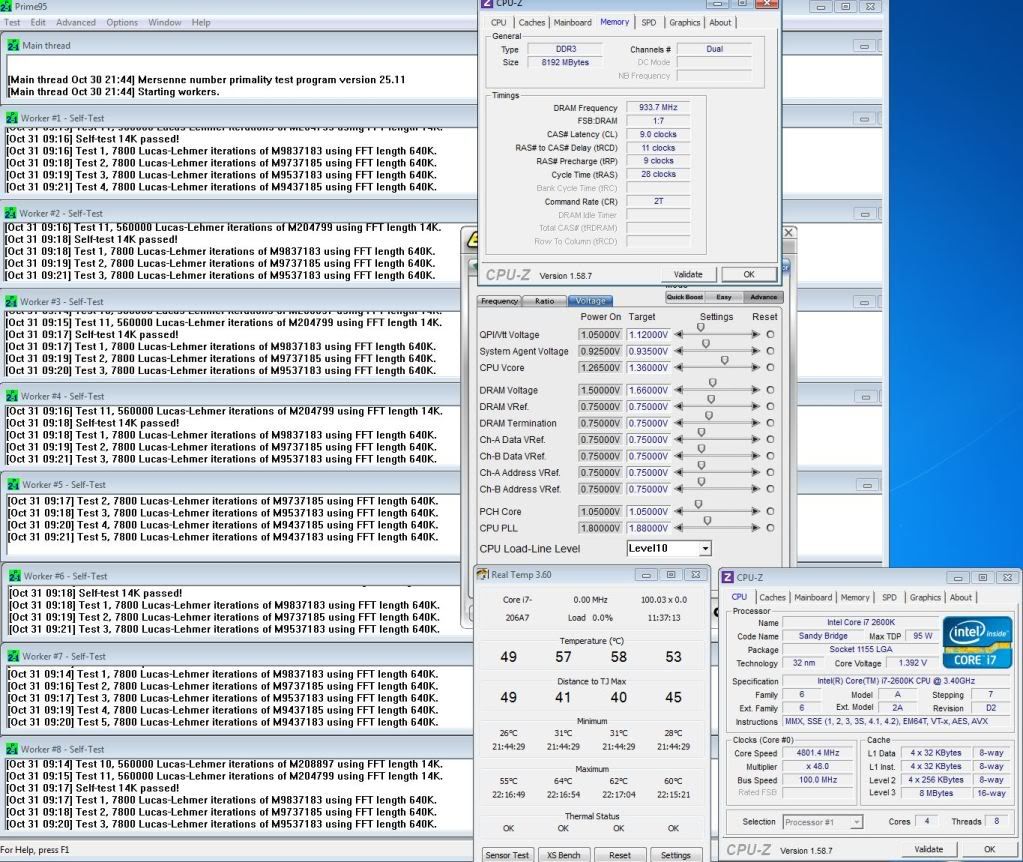Viewport: 1023px width, 862px height.
Task: Click the Worker #2 Self-Test window icon
Action: [10, 213]
